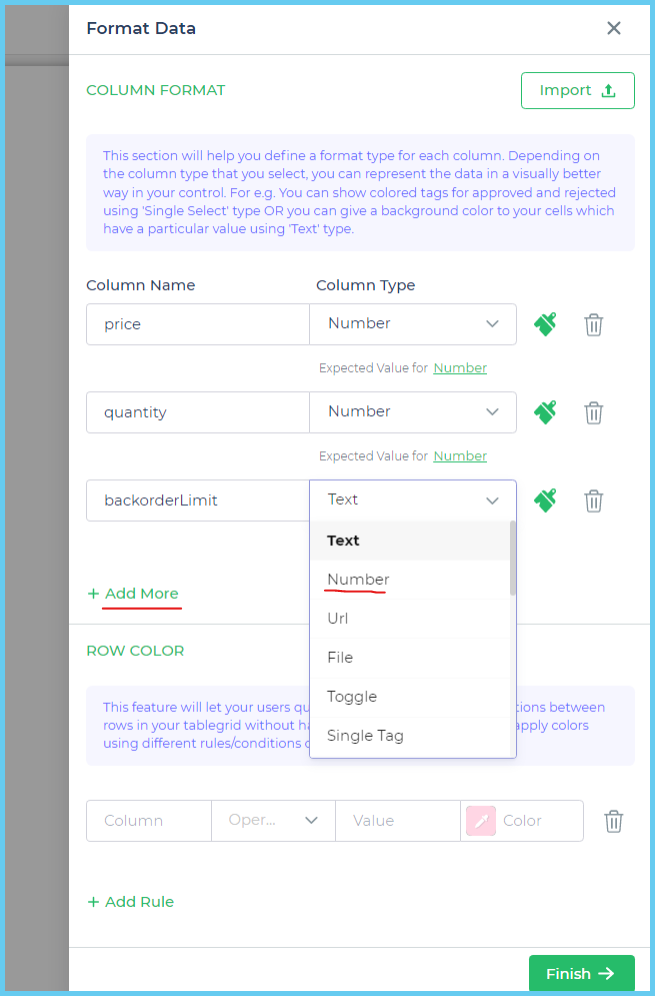The height and width of the screenshot is (996, 655).
Task: Delete the price column using its trash icon
Action: click(x=593, y=324)
